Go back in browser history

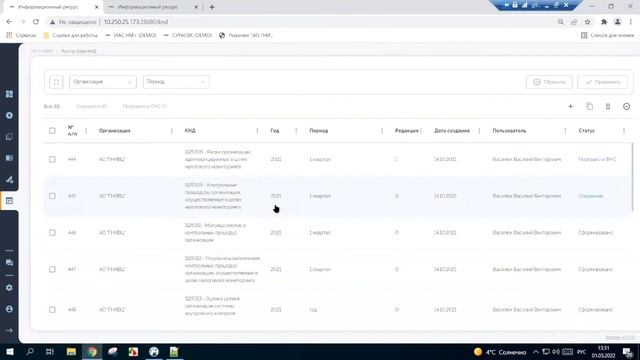(9, 22)
